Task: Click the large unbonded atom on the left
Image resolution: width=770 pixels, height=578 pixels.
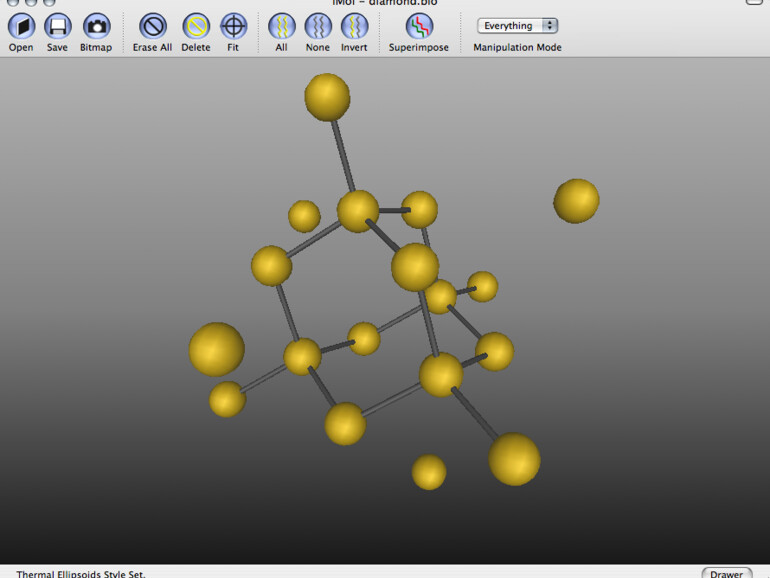Action: coord(217,349)
